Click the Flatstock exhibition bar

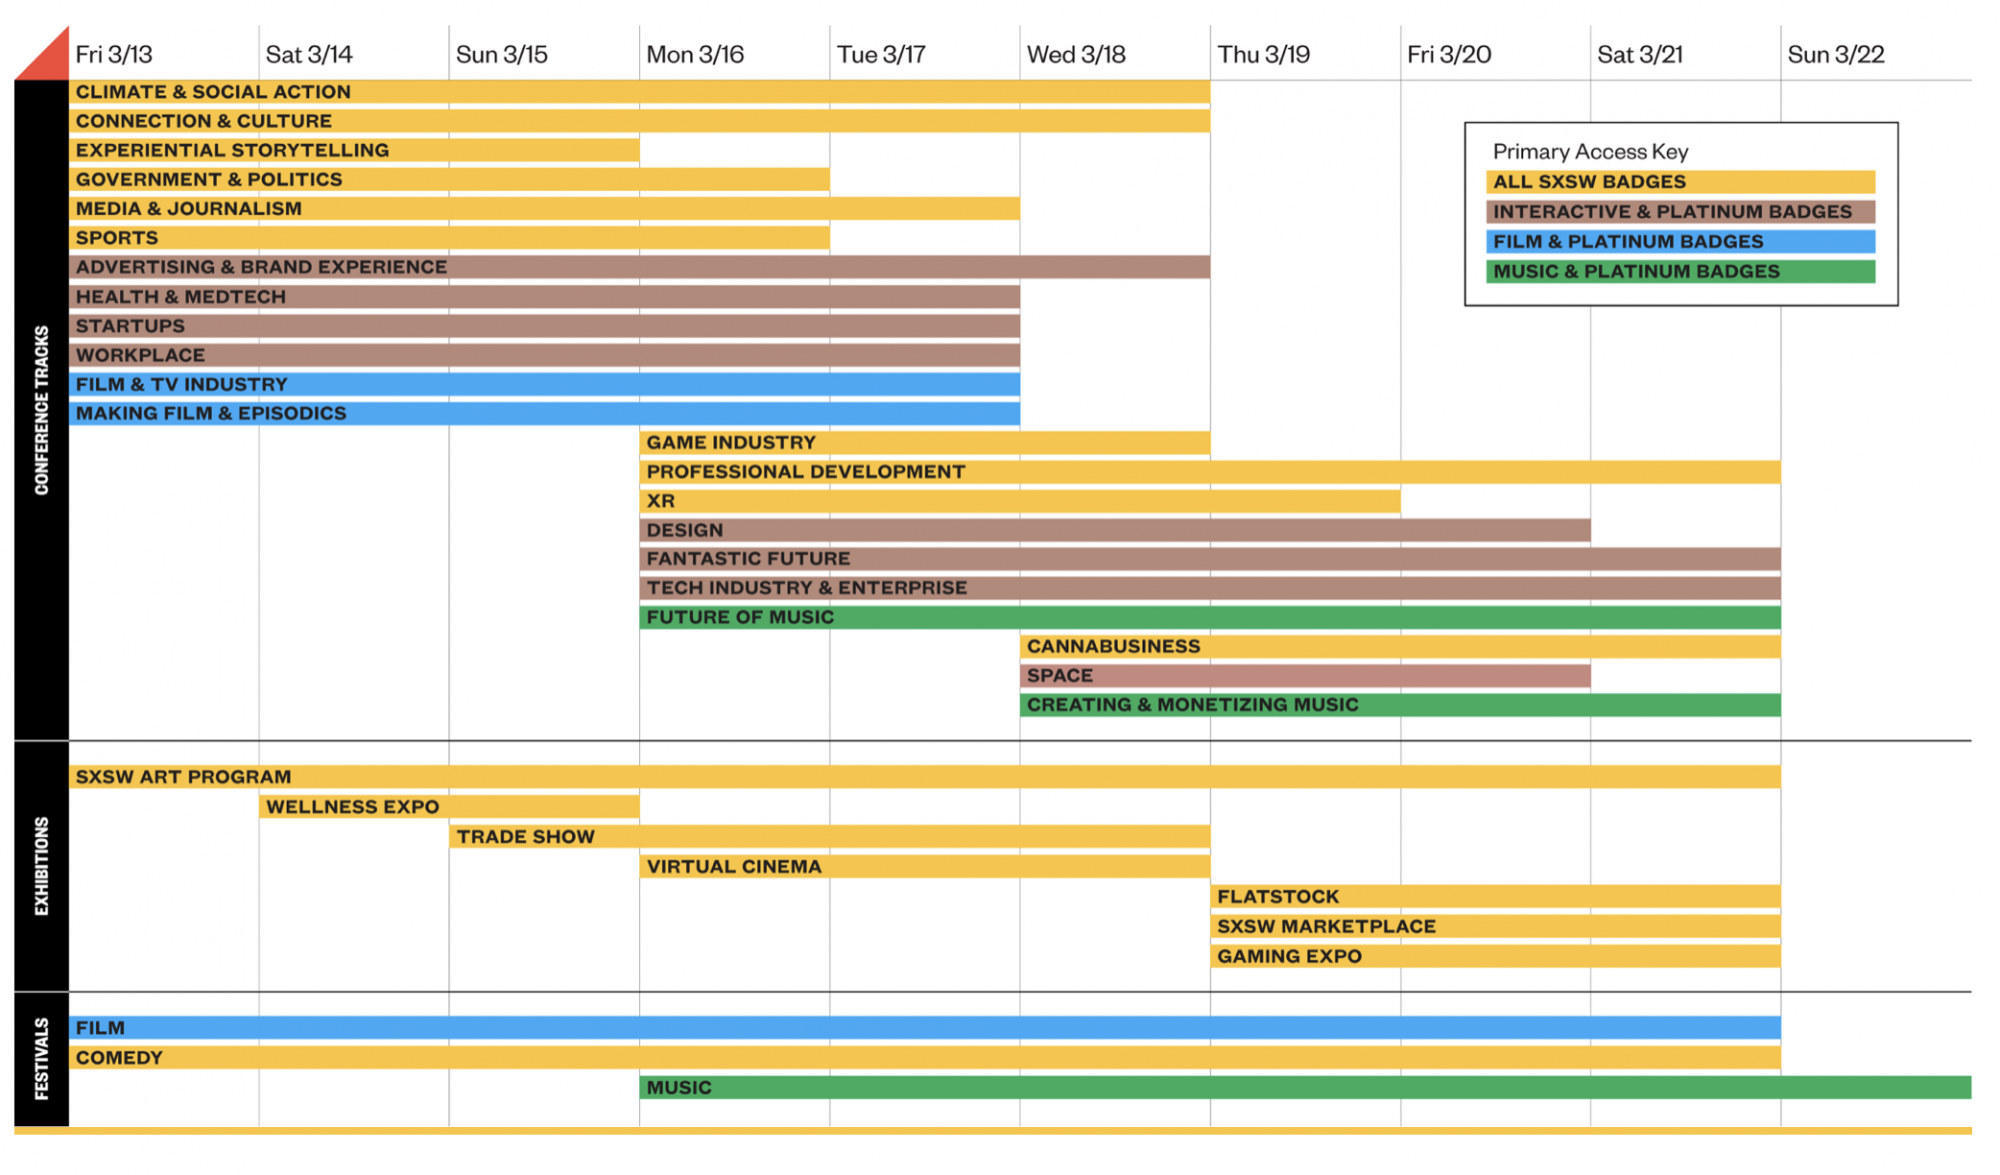point(1495,897)
